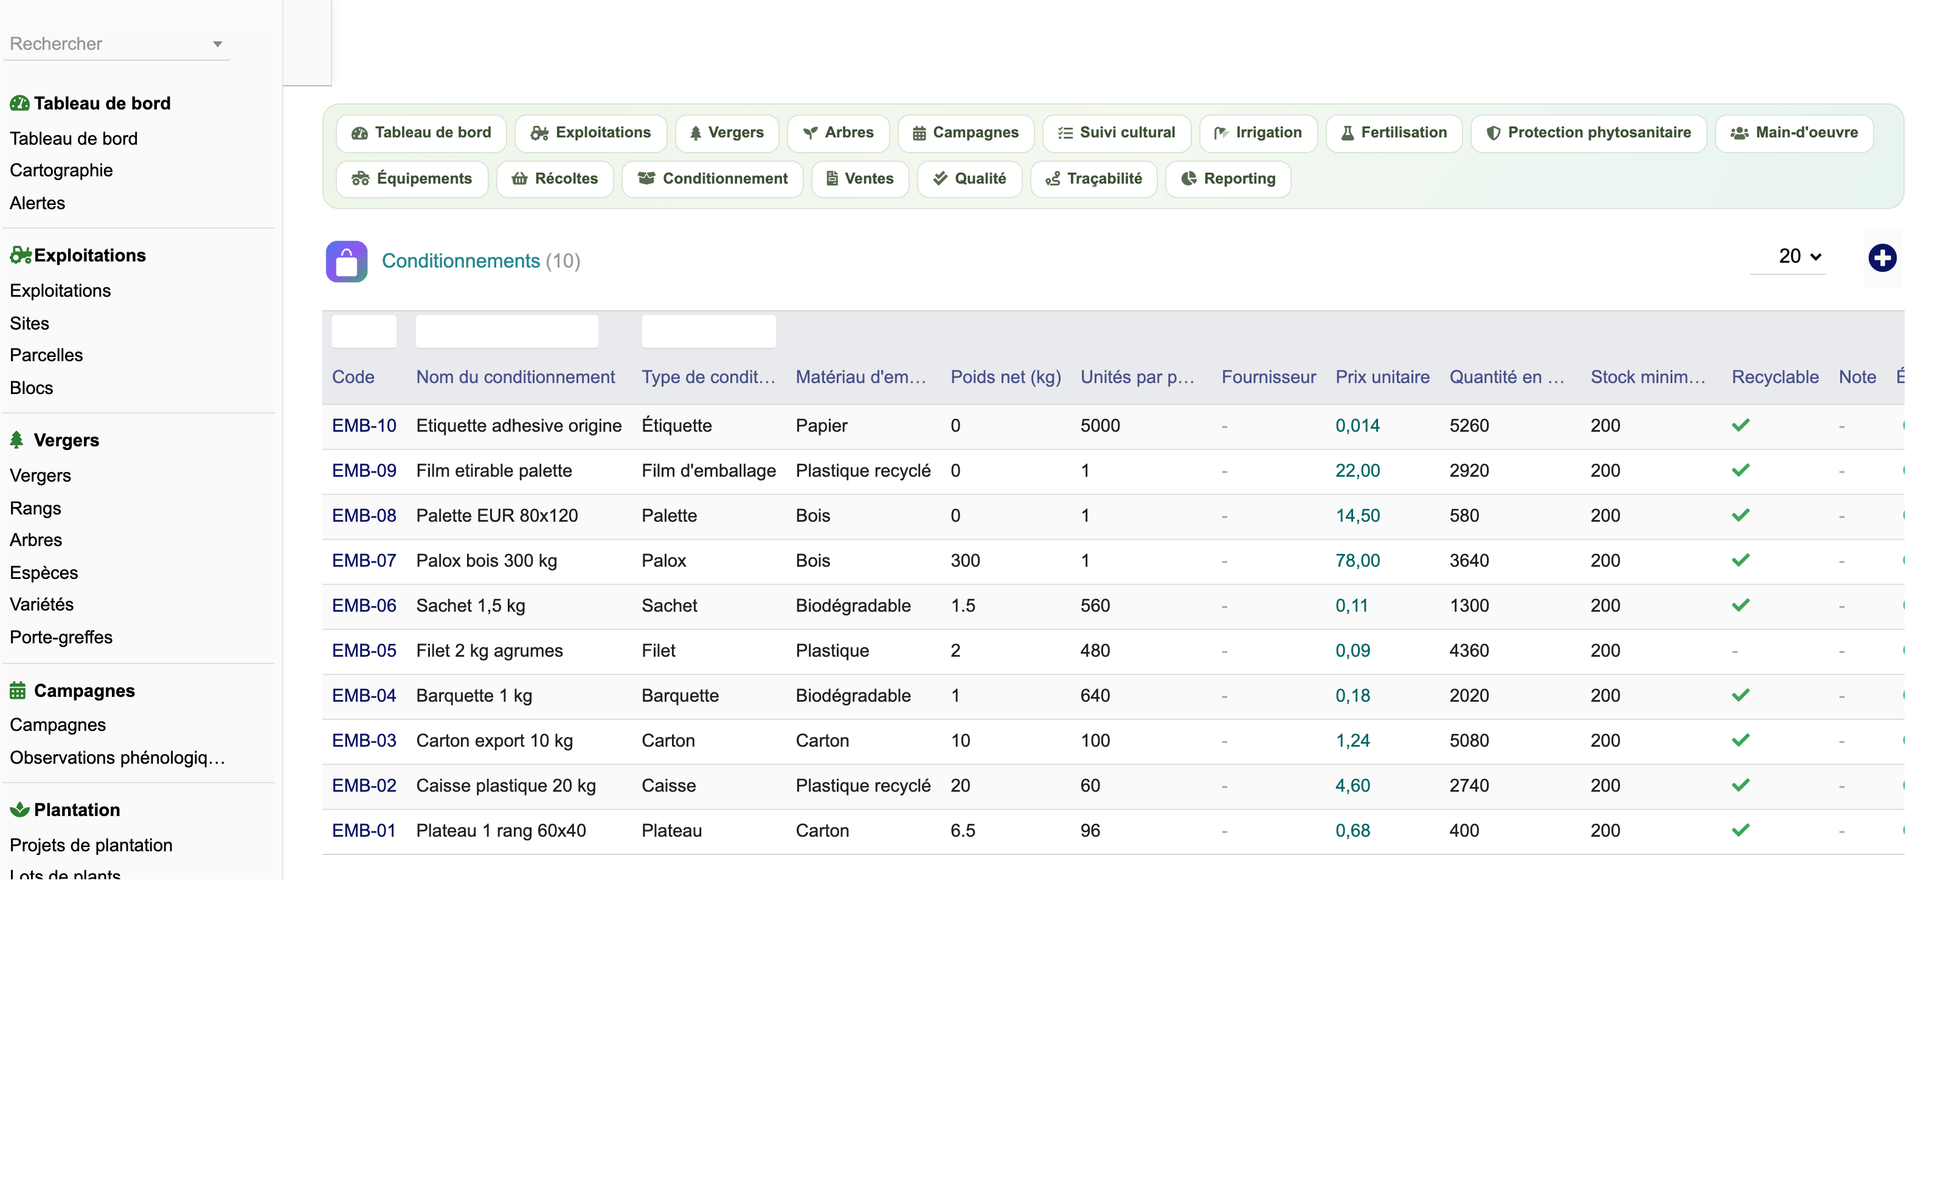
Task: Open Rangs in the sidebar
Action: pos(35,508)
